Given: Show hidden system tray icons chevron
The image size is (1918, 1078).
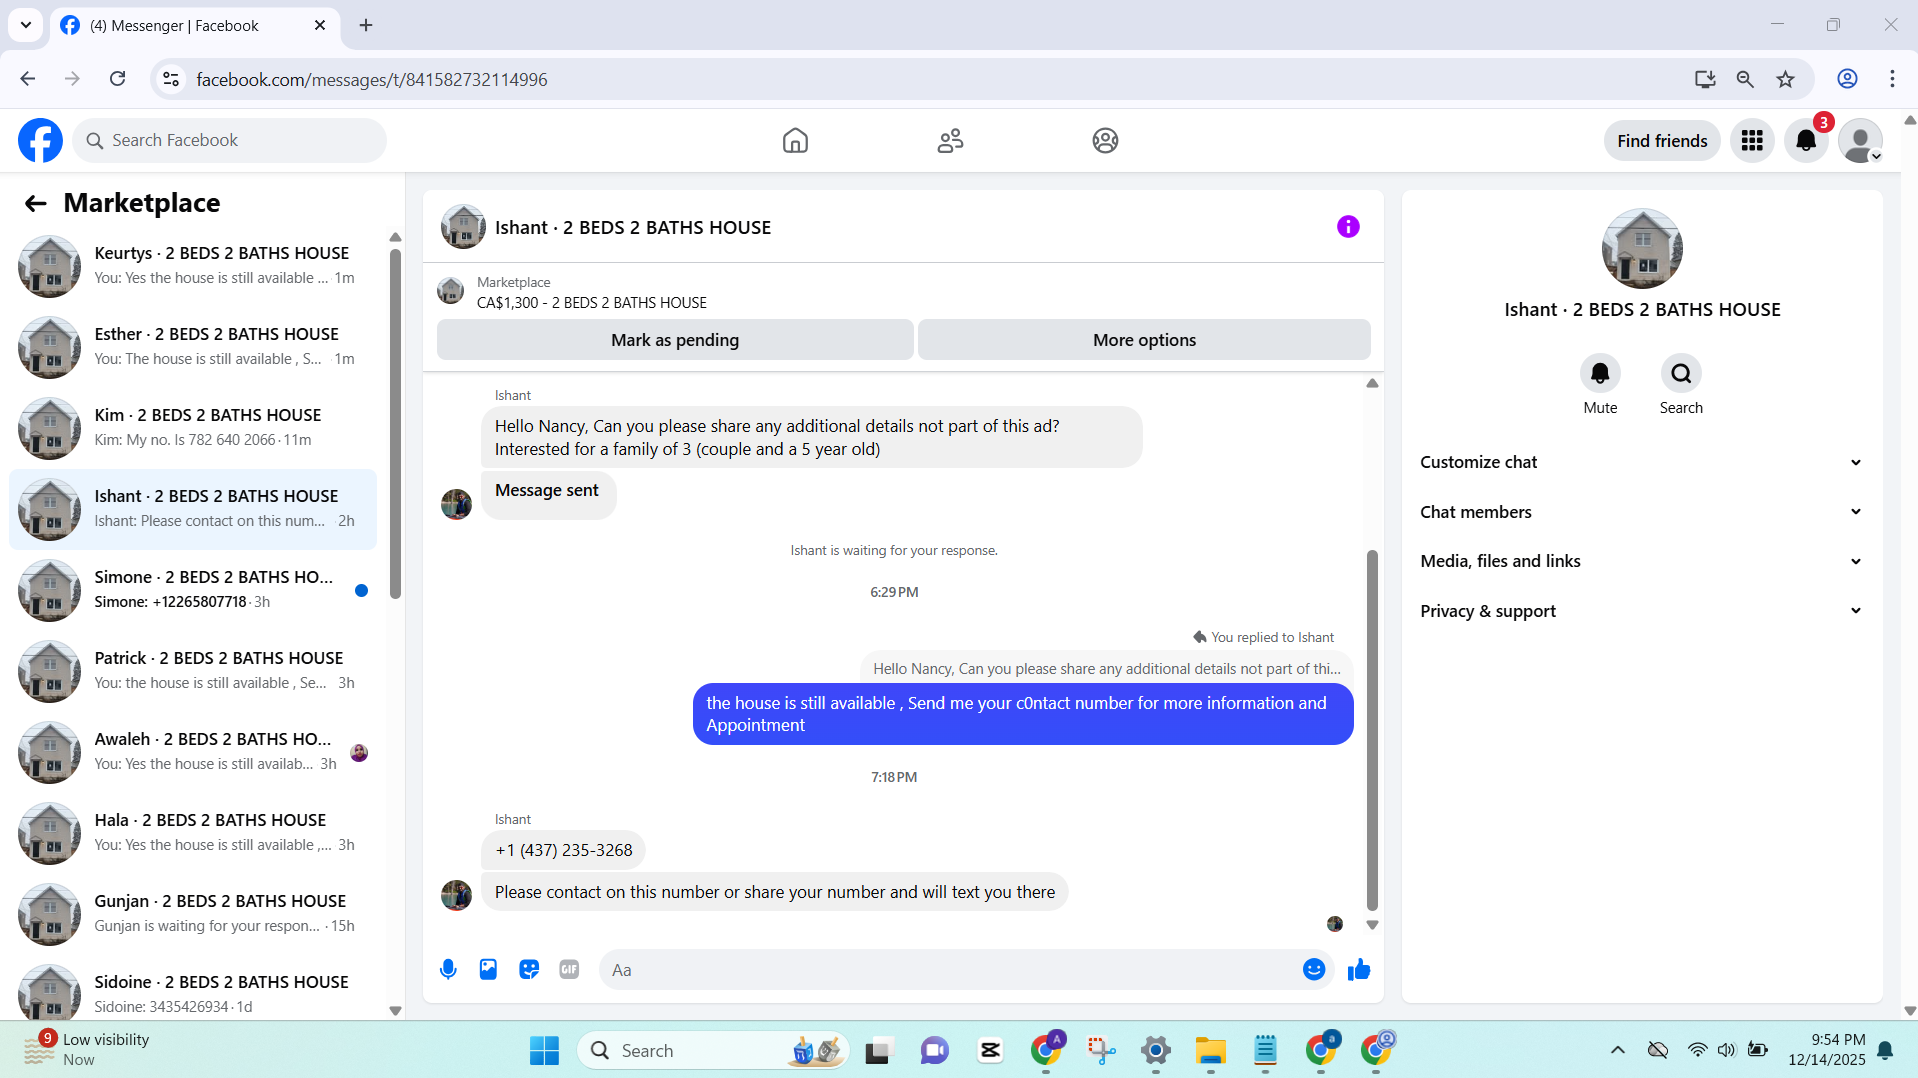Looking at the screenshot, I should 1617,1050.
